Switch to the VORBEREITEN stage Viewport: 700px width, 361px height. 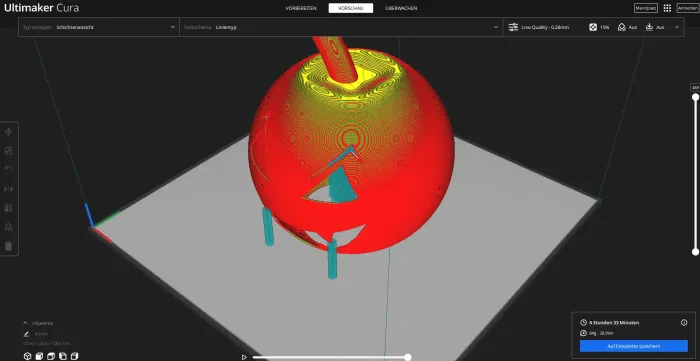(301, 8)
